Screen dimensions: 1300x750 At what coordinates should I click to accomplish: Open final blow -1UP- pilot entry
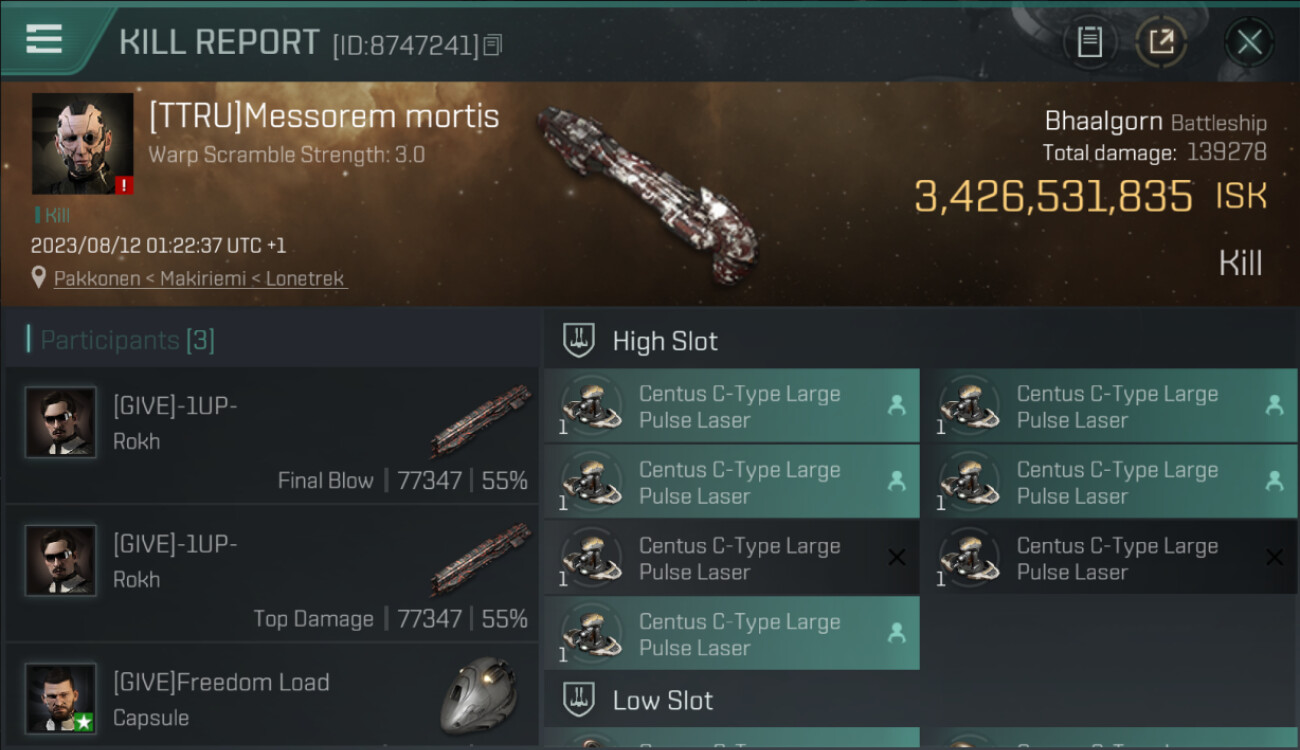pyautogui.click(x=270, y=435)
